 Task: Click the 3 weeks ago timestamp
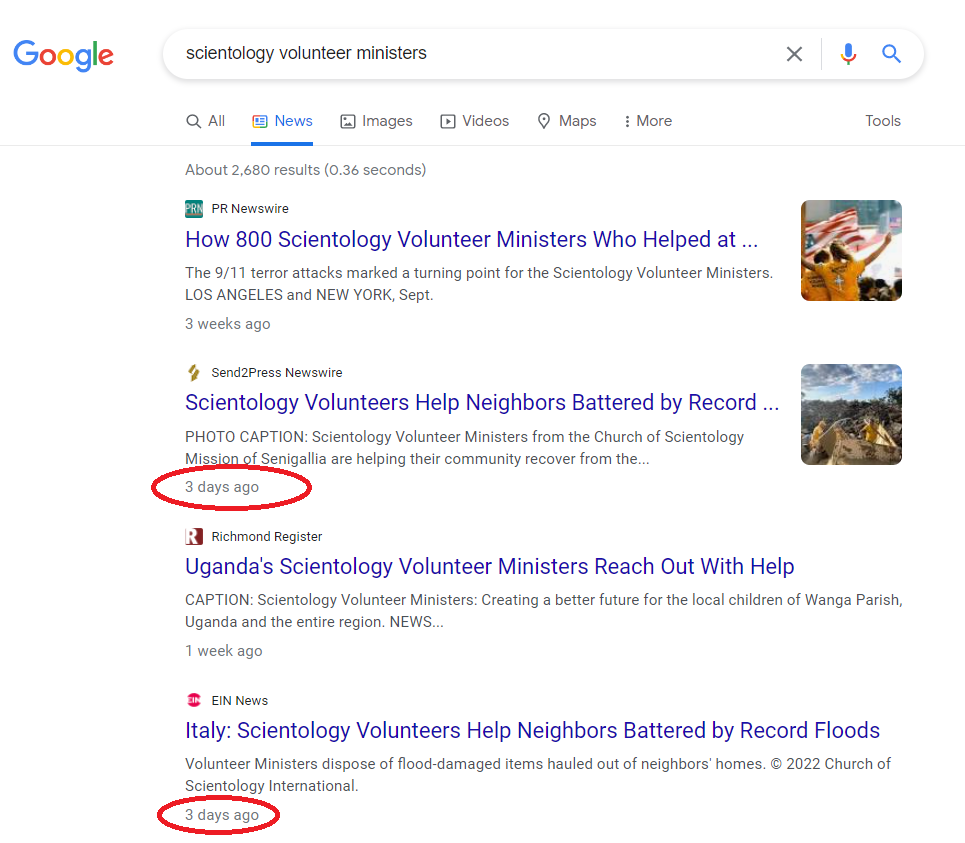tap(228, 324)
